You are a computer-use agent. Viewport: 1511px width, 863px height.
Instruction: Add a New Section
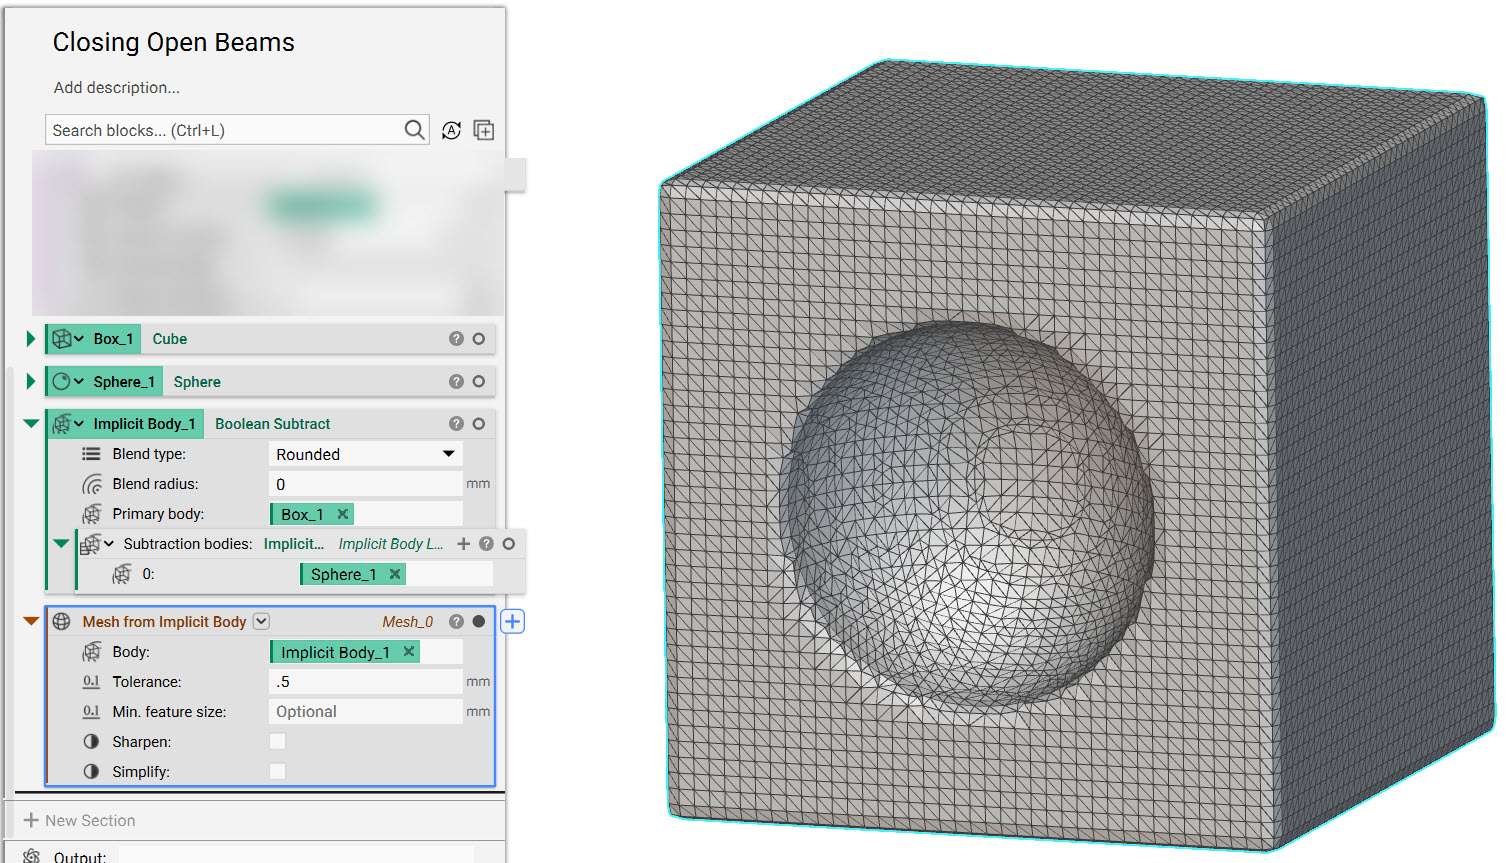coord(79,820)
